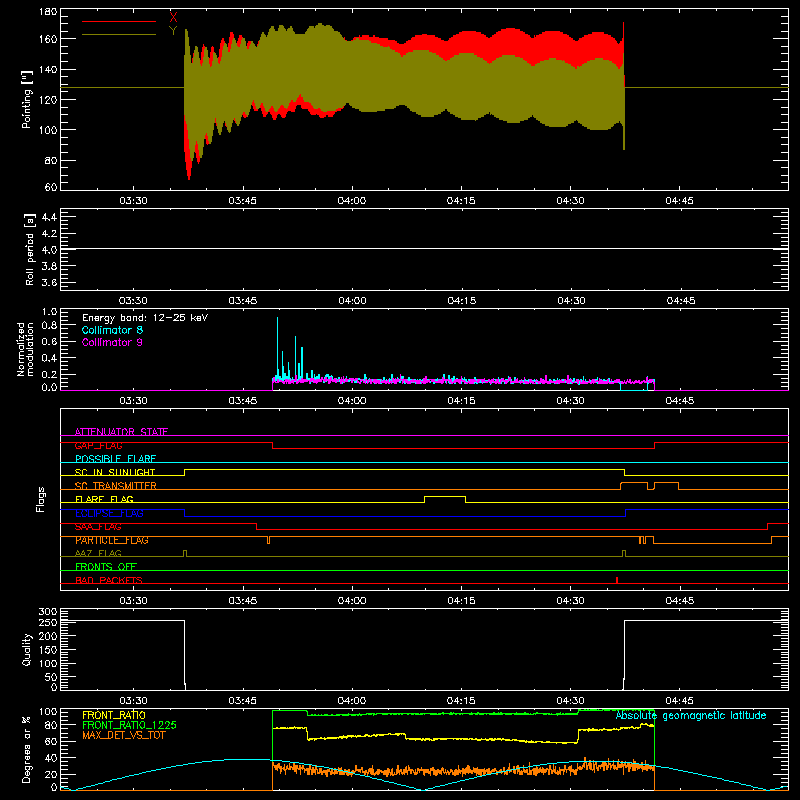800x800 pixels.
Task: Click the '04:00' tick under the Pointing plot
Action: 352,201
